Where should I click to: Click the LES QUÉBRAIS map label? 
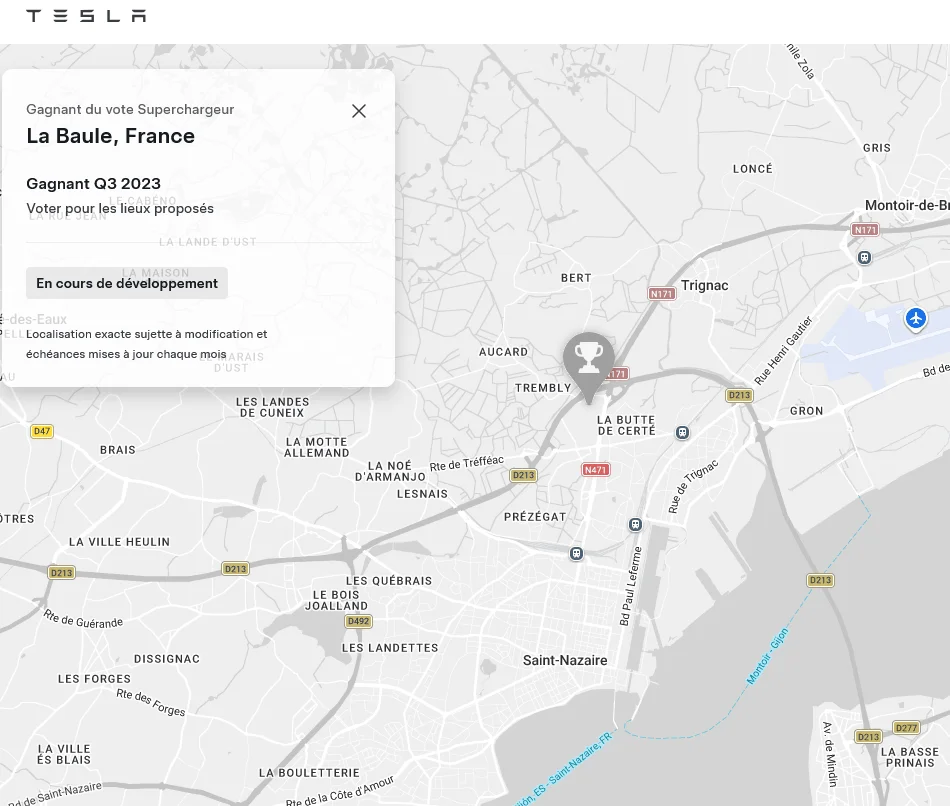389,581
